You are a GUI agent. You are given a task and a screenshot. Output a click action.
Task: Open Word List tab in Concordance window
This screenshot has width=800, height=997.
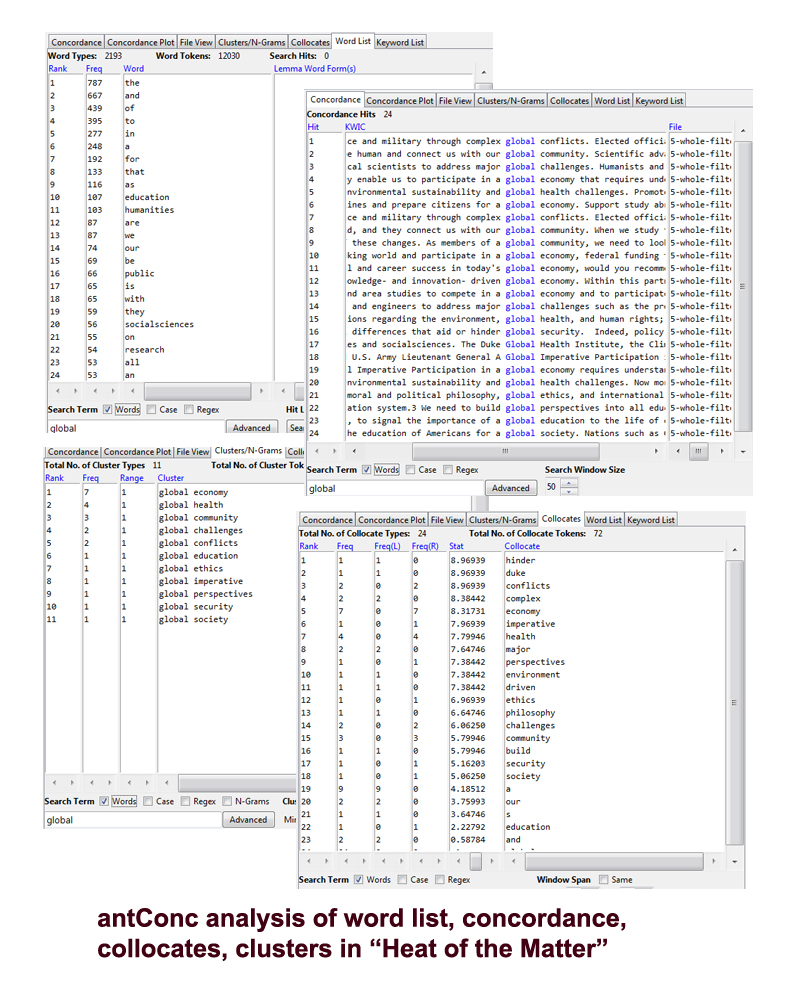pyautogui.click(x=612, y=100)
